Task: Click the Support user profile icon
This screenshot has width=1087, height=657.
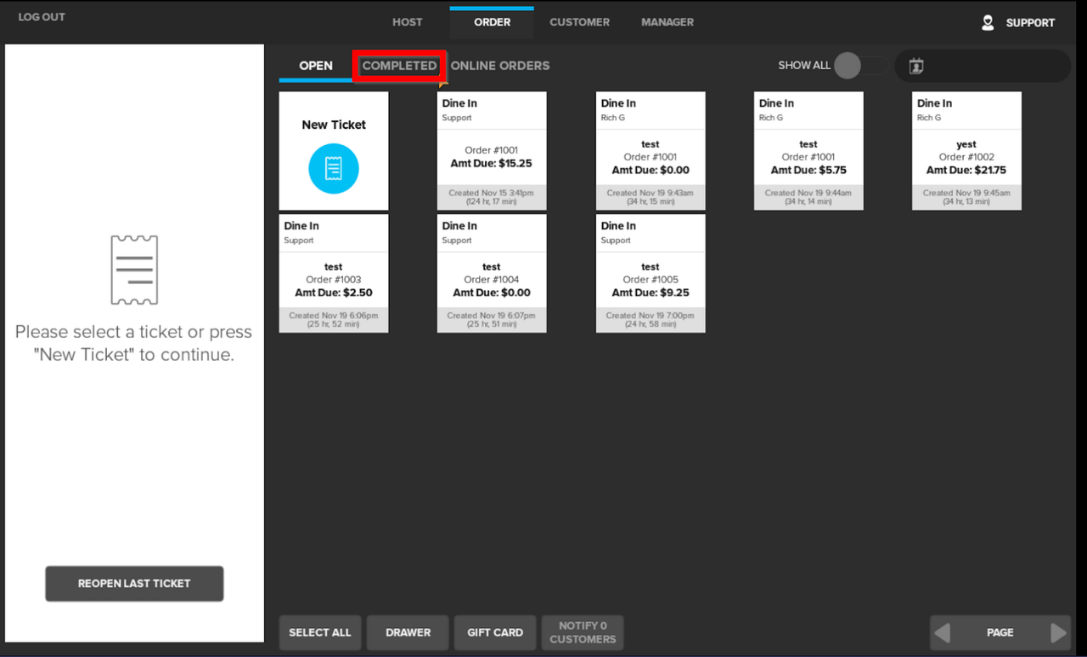Action: [987, 22]
